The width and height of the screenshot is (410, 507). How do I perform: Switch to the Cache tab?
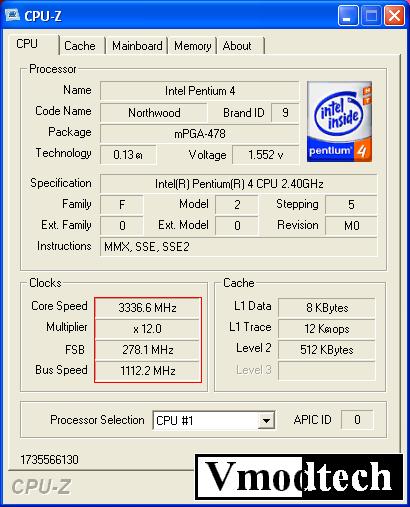pyautogui.click(x=80, y=46)
